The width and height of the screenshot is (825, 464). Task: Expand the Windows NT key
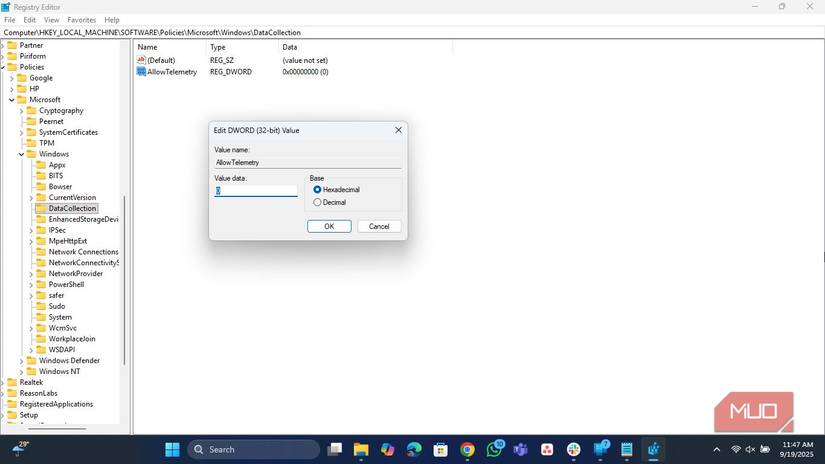22,371
